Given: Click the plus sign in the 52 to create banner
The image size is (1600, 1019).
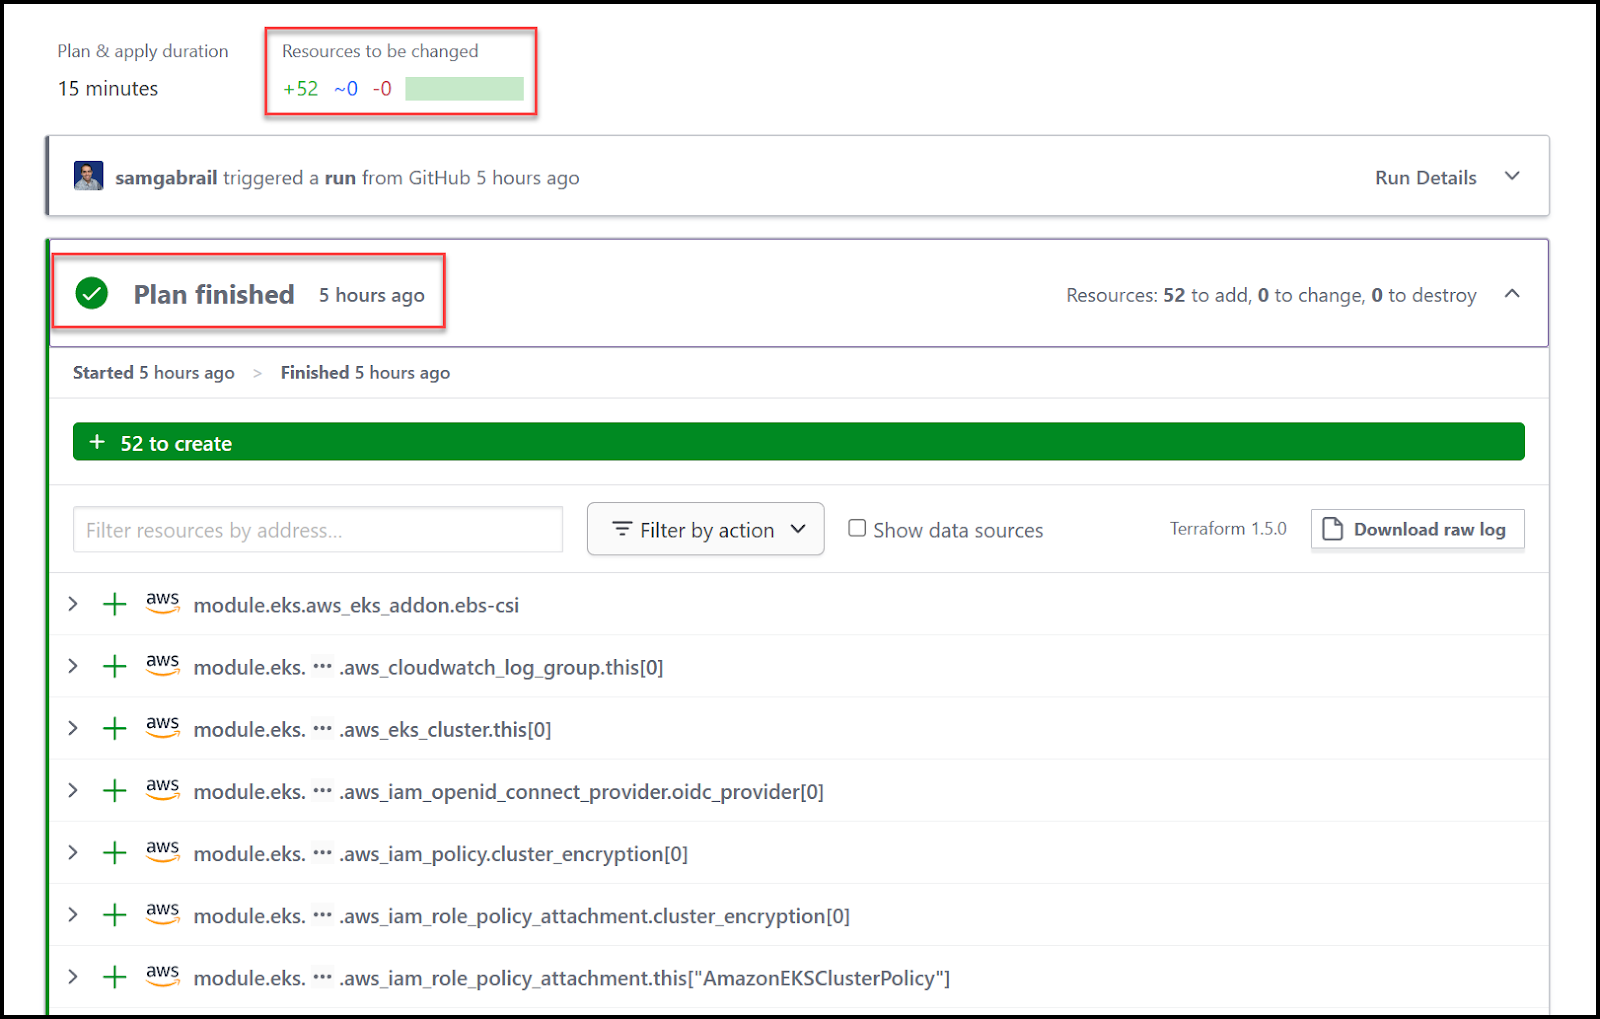Looking at the screenshot, I should tap(96, 441).
